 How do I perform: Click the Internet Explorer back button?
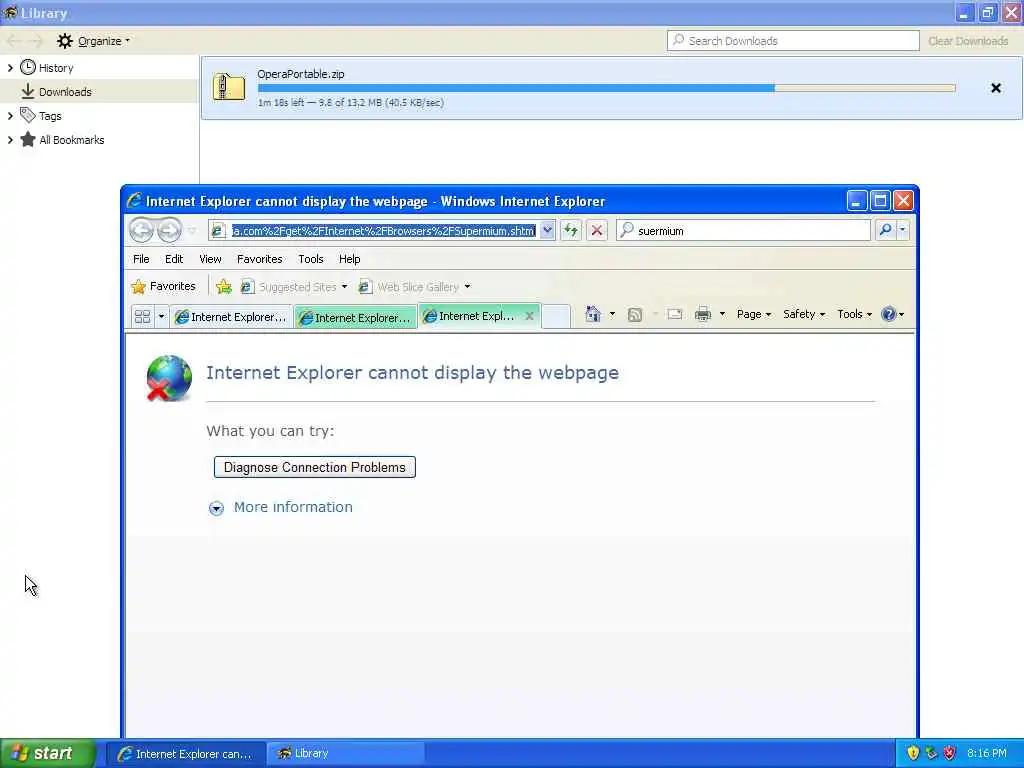click(141, 230)
